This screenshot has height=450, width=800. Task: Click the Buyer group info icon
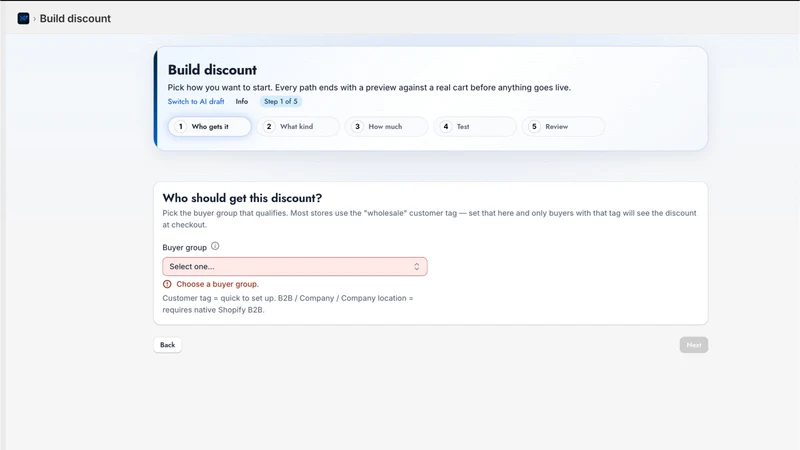point(215,246)
